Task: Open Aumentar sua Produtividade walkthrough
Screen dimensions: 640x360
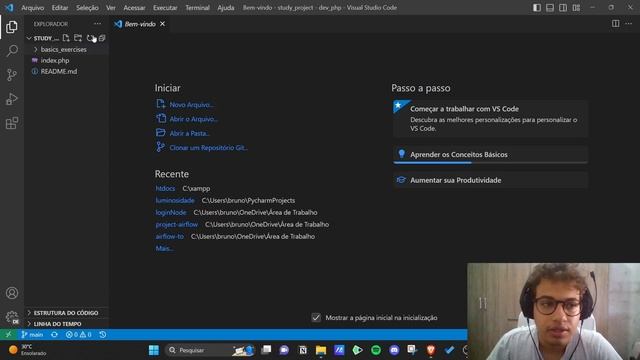Action: pos(491,180)
